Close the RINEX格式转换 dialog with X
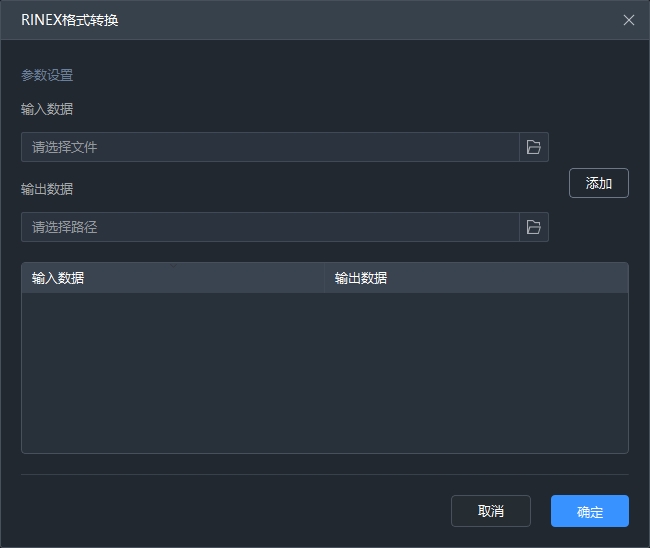Image resolution: width=650 pixels, height=548 pixels. point(629,20)
